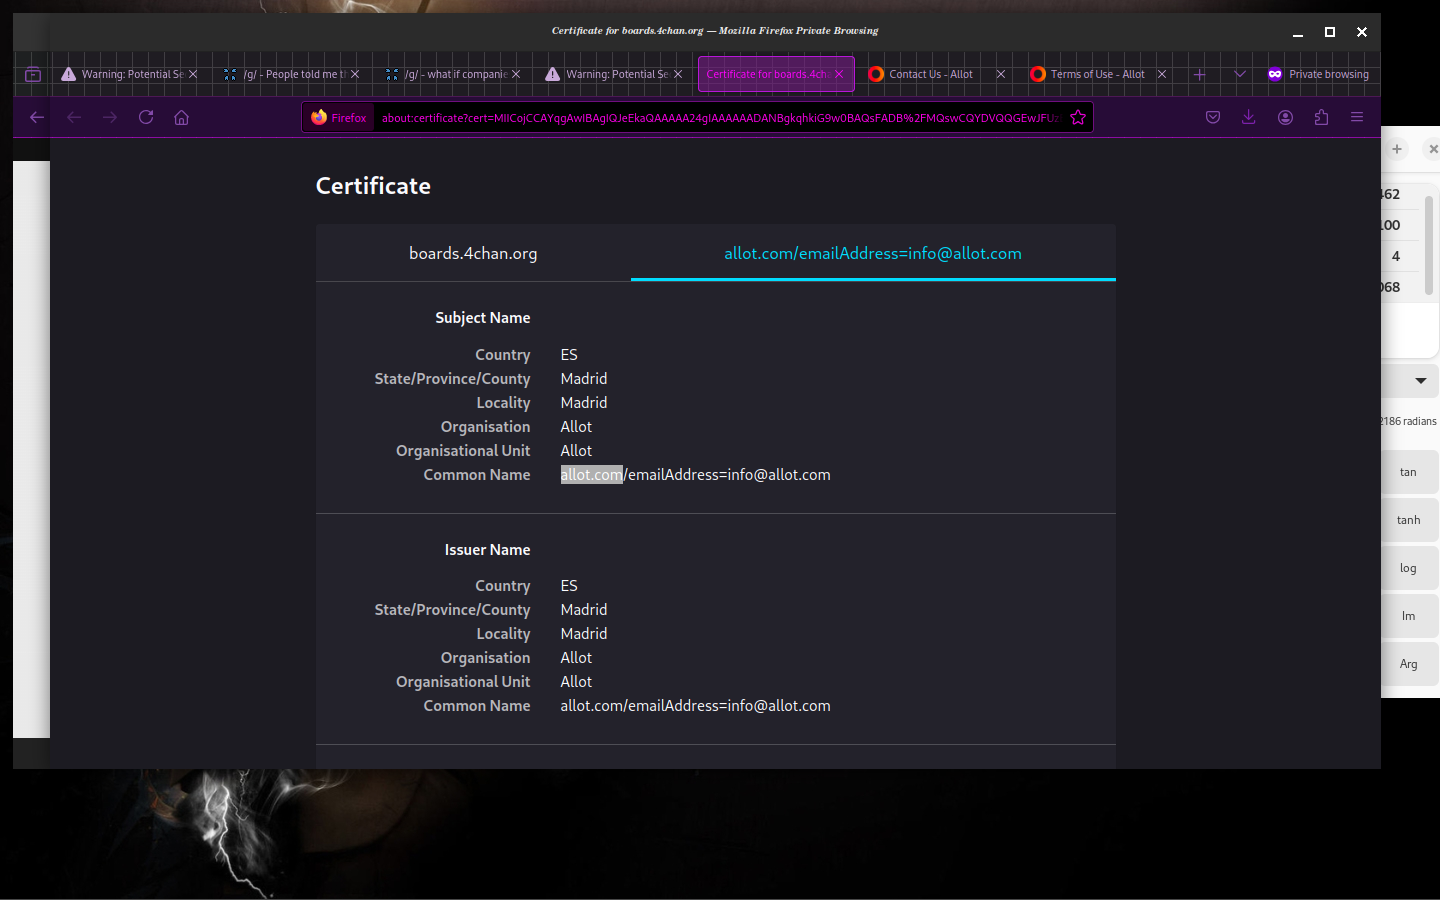This screenshot has width=1440, height=900.
Task: Click Subject Name Organisation value Allot
Action: (x=576, y=427)
